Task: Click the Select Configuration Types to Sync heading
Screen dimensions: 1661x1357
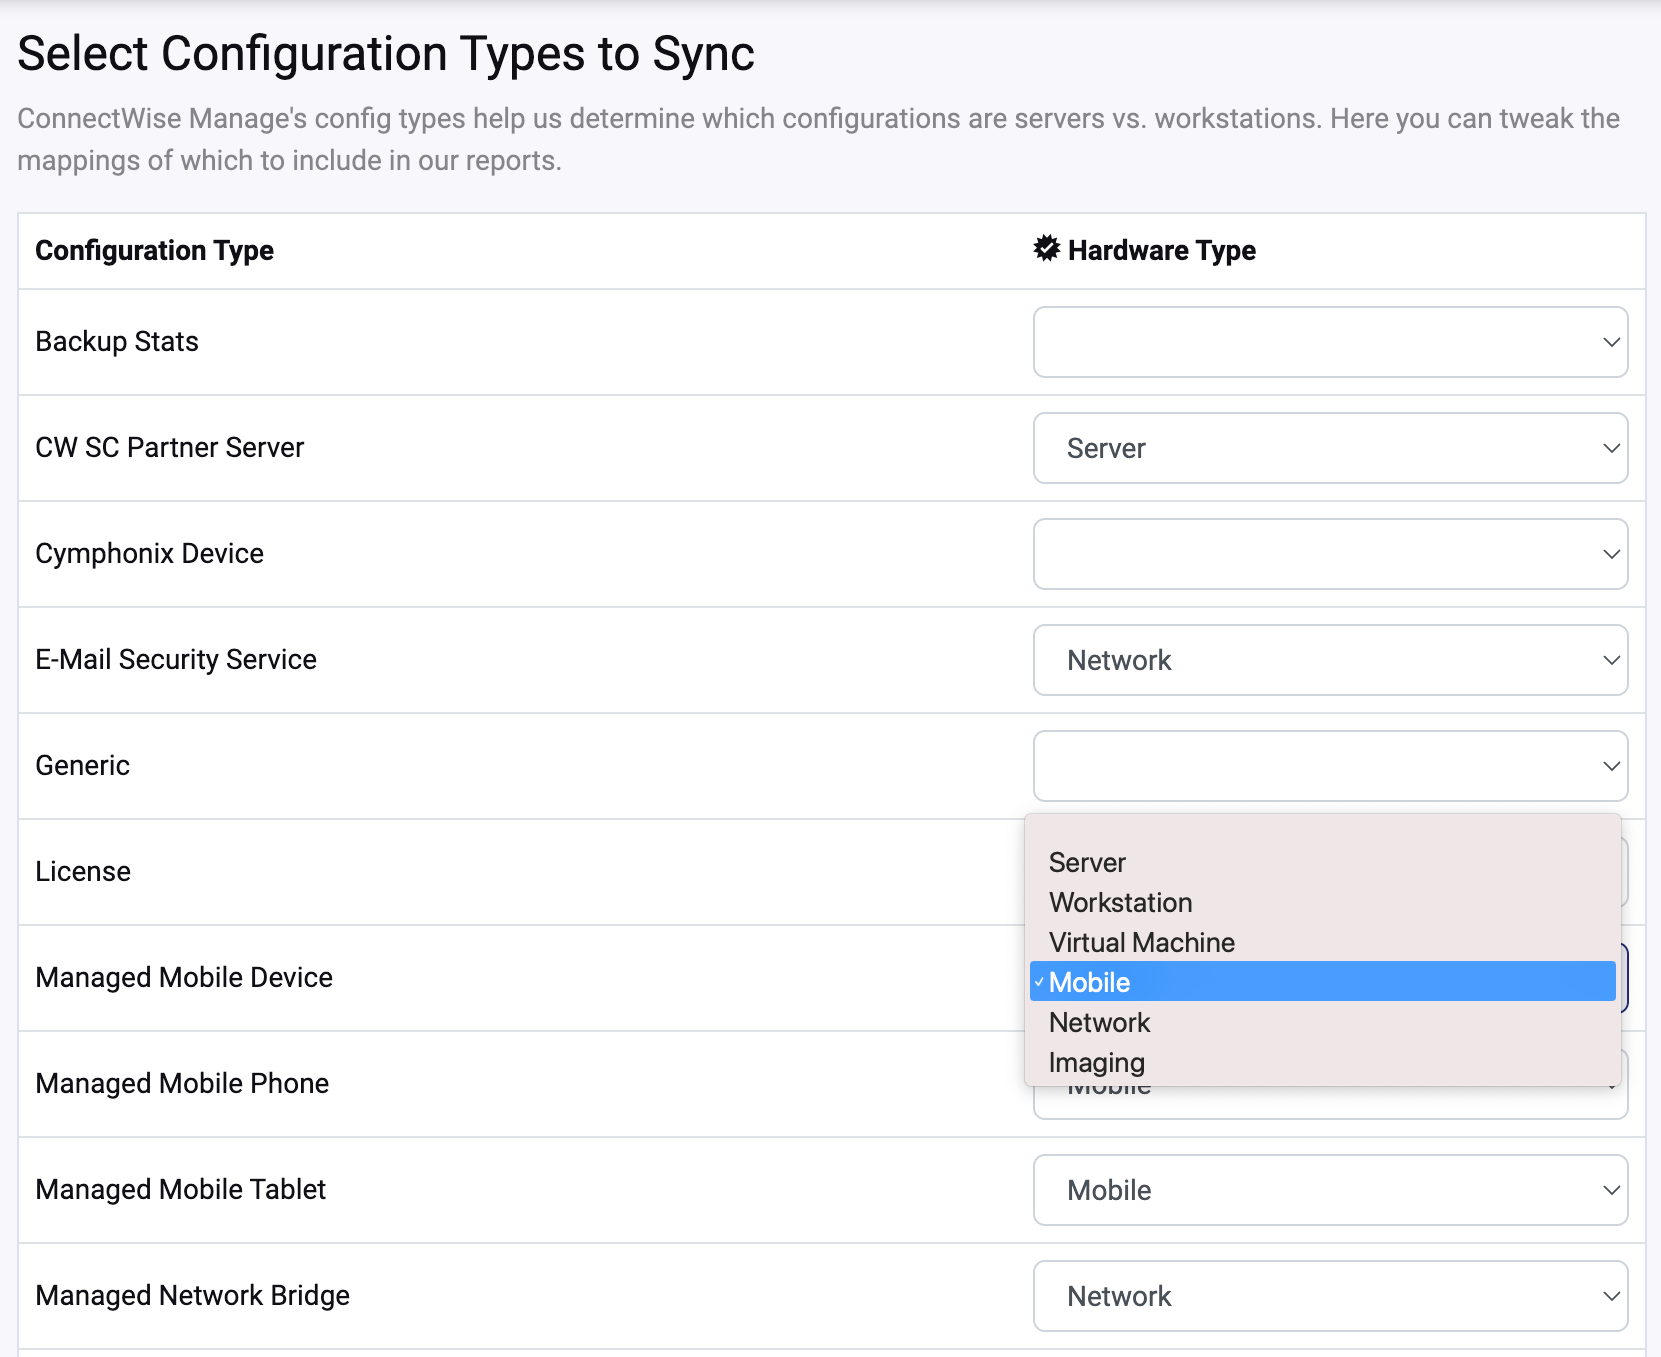Action: point(387,54)
